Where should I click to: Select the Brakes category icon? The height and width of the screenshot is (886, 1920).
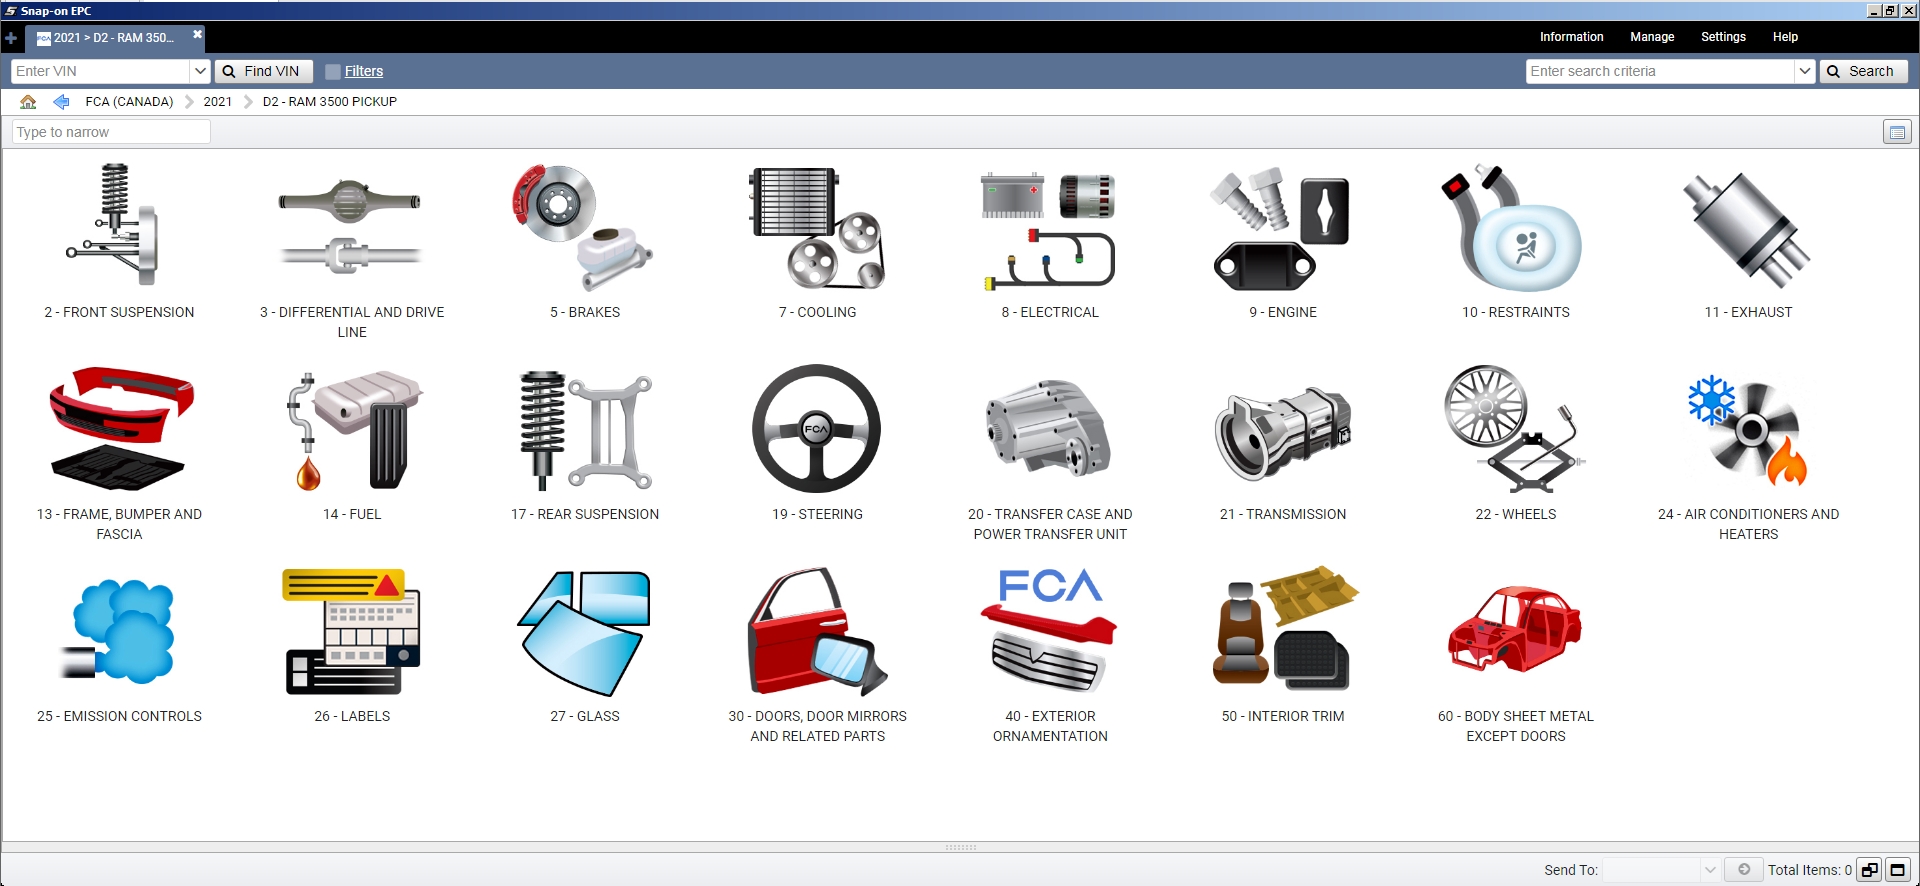pos(584,227)
